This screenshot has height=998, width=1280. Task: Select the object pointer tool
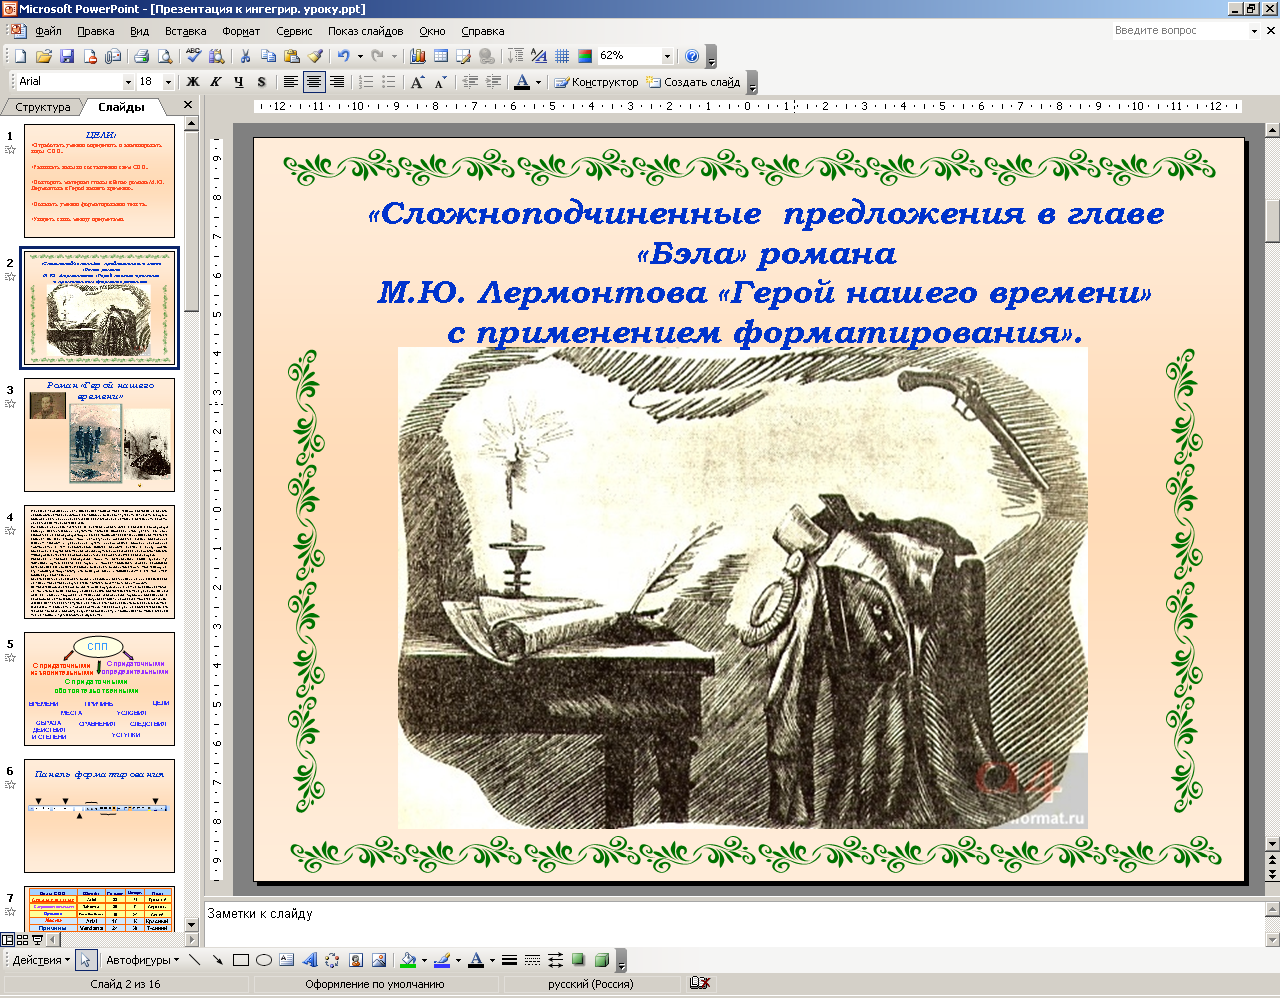click(x=85, y=960)
